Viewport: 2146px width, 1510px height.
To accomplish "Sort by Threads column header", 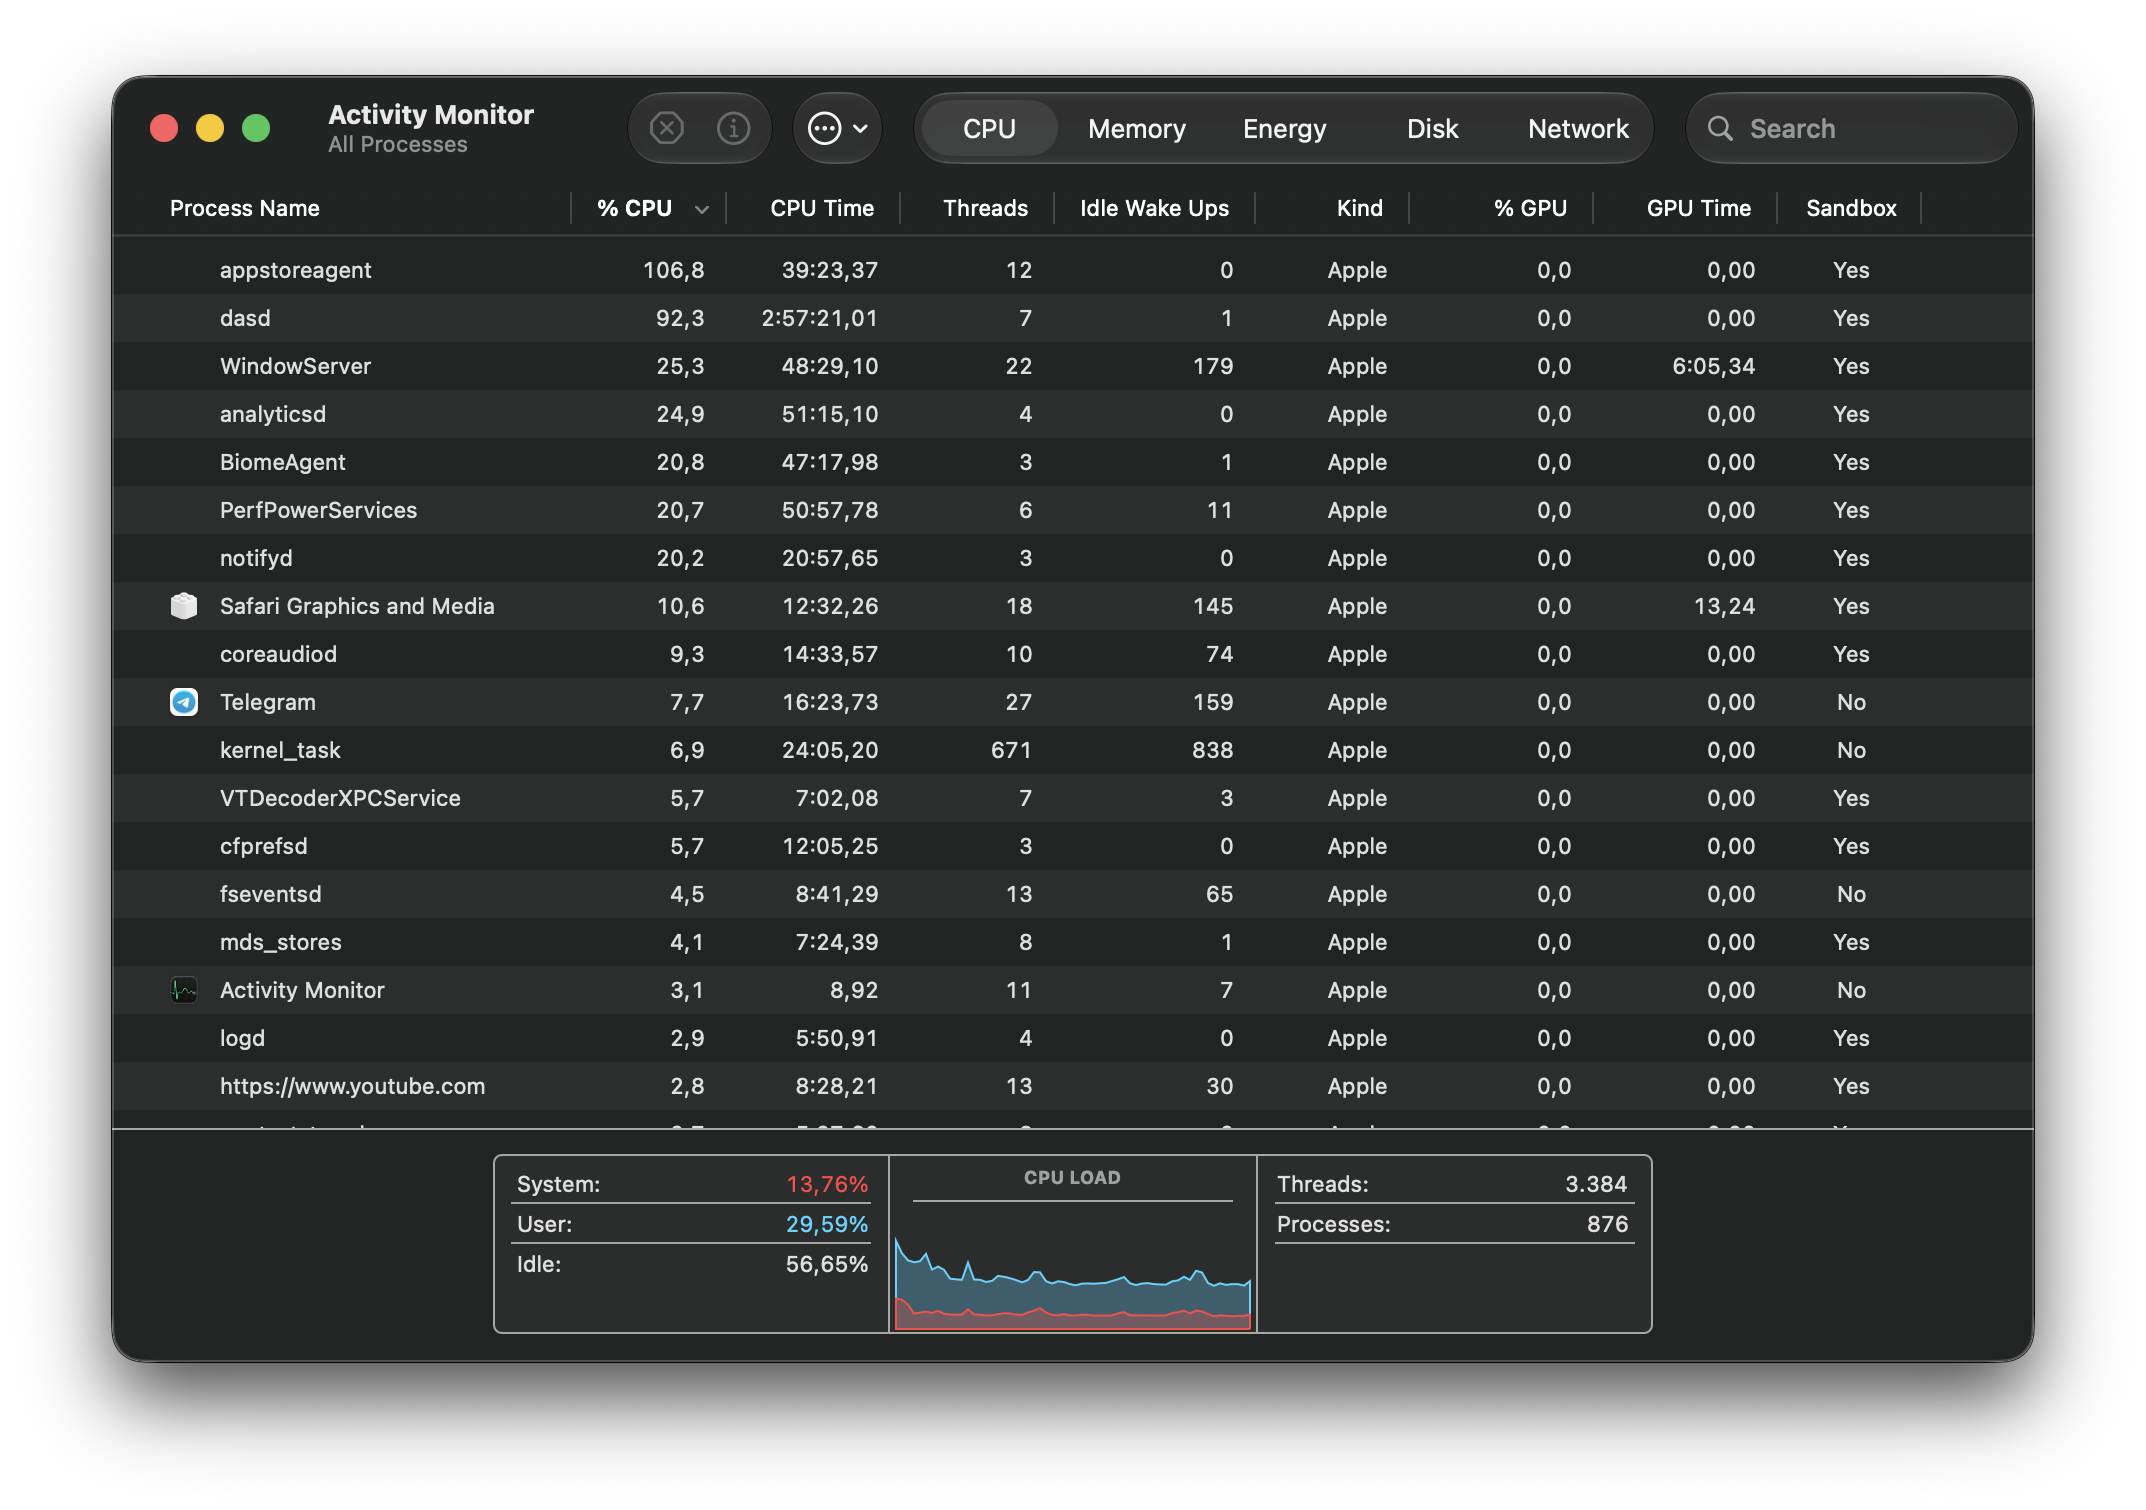I will pos(985,208).
